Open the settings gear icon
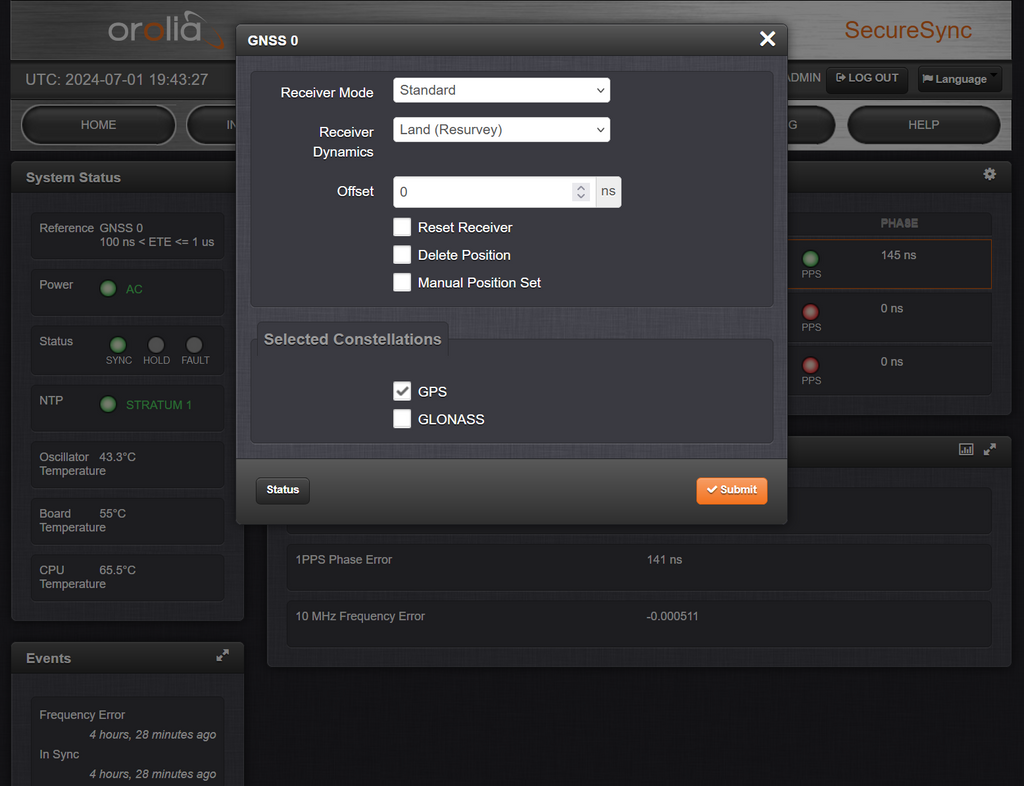Viewport: 1024px width, 786px height. point(989,174)
